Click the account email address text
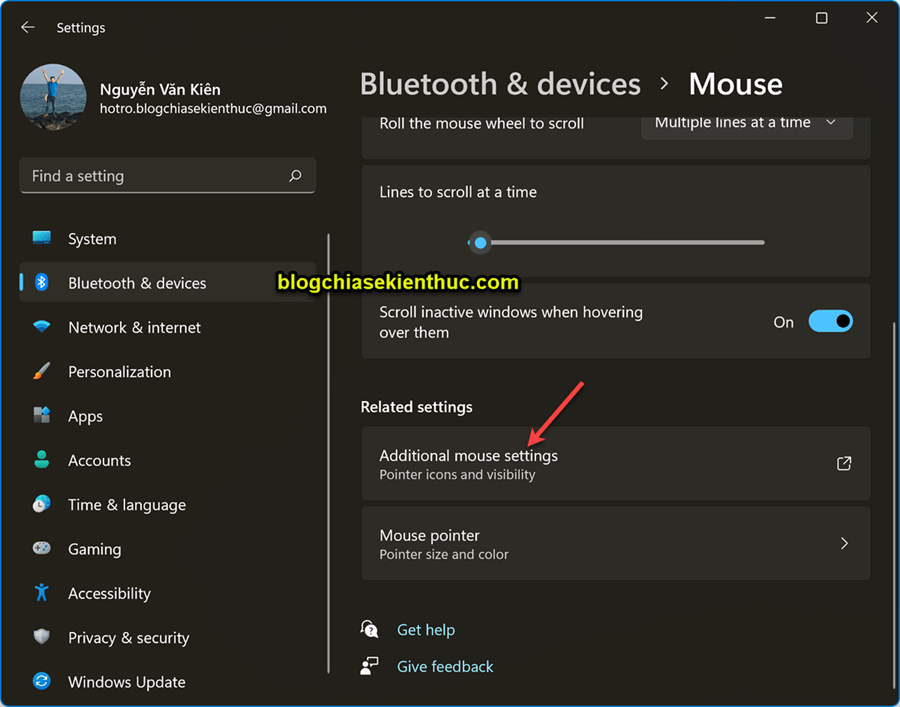Image resolution: width=900 pixels, height=707 pixels. [213, 108]
